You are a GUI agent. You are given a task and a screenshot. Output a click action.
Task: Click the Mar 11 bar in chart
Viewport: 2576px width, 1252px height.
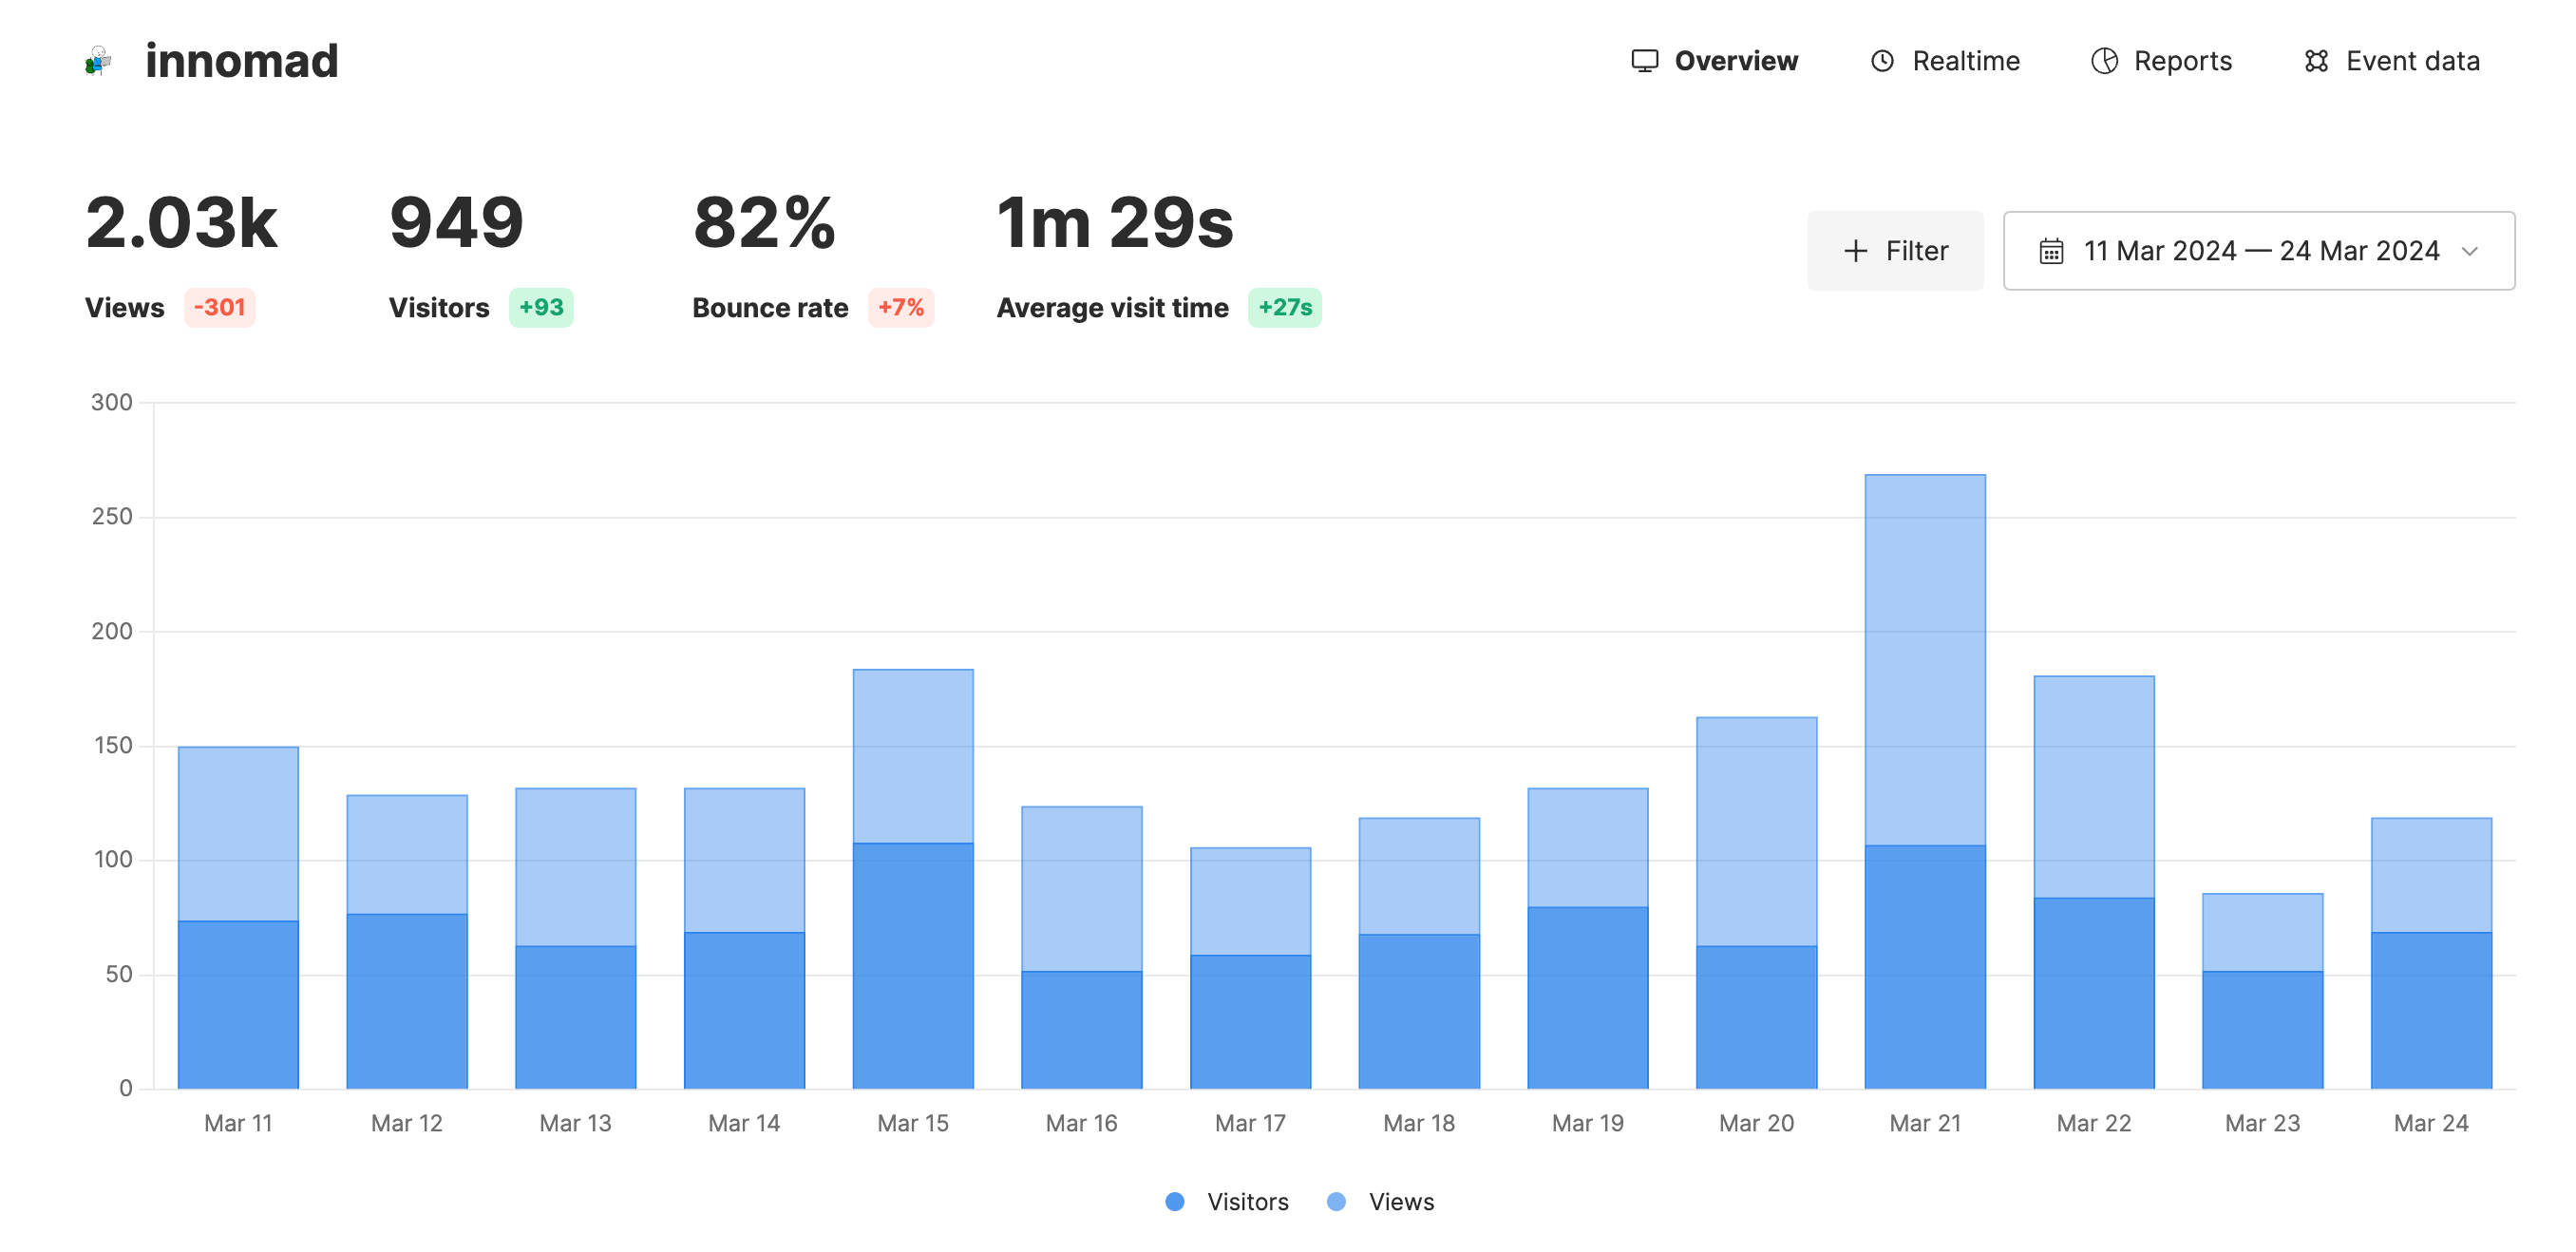pos(238,917)
